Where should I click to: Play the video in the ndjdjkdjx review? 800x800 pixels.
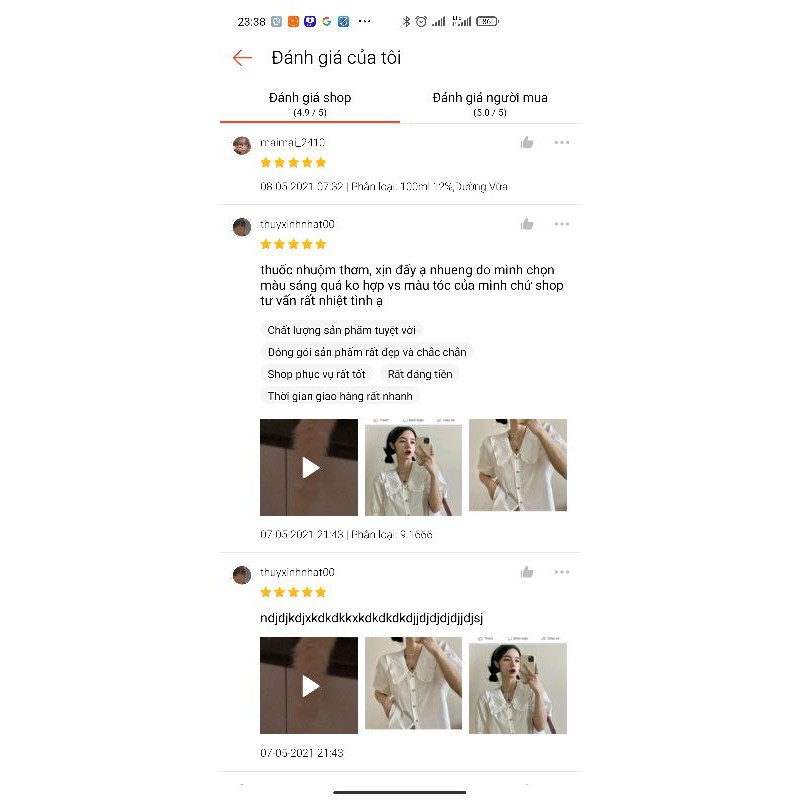tap(309, 685)
